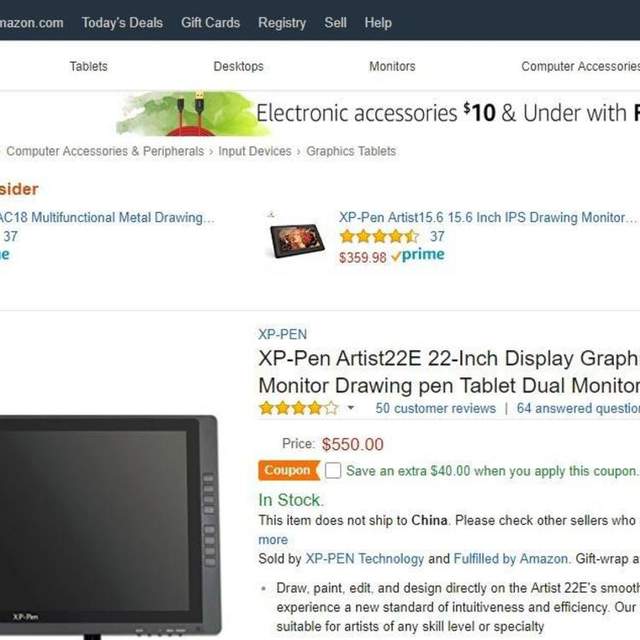Expand shipping notice with the more link

tap(273, 540)
